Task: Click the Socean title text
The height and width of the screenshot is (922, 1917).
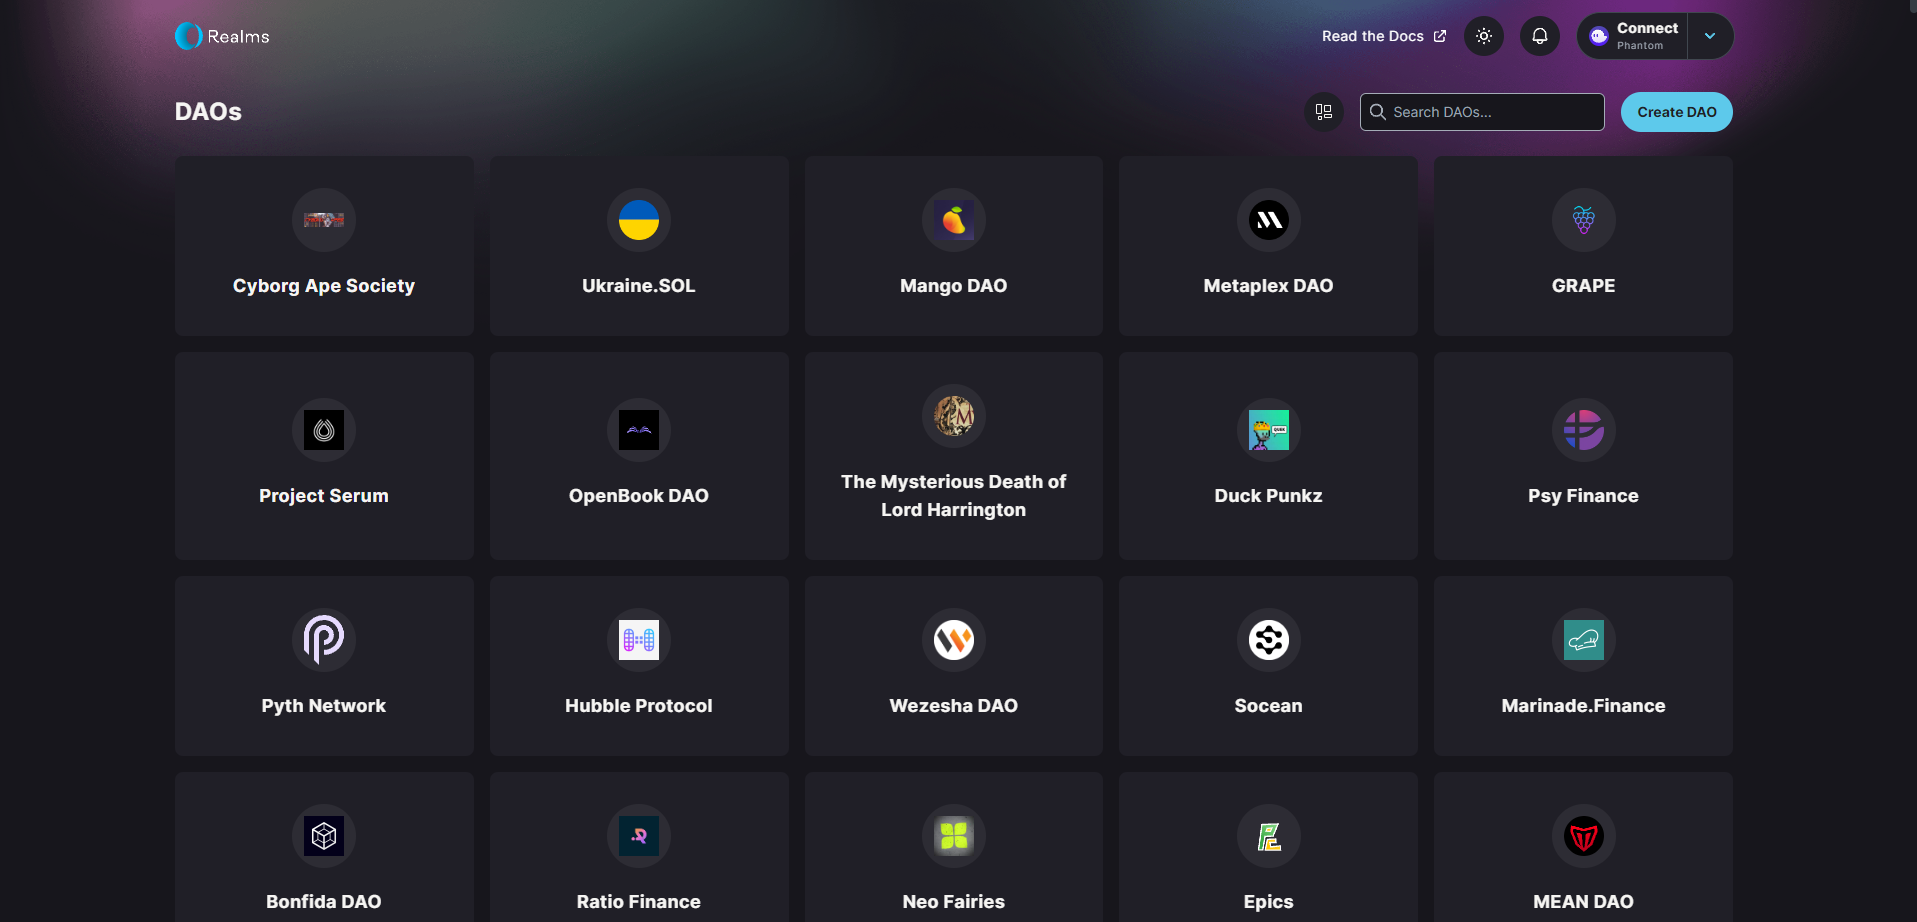Action: 1269,706
